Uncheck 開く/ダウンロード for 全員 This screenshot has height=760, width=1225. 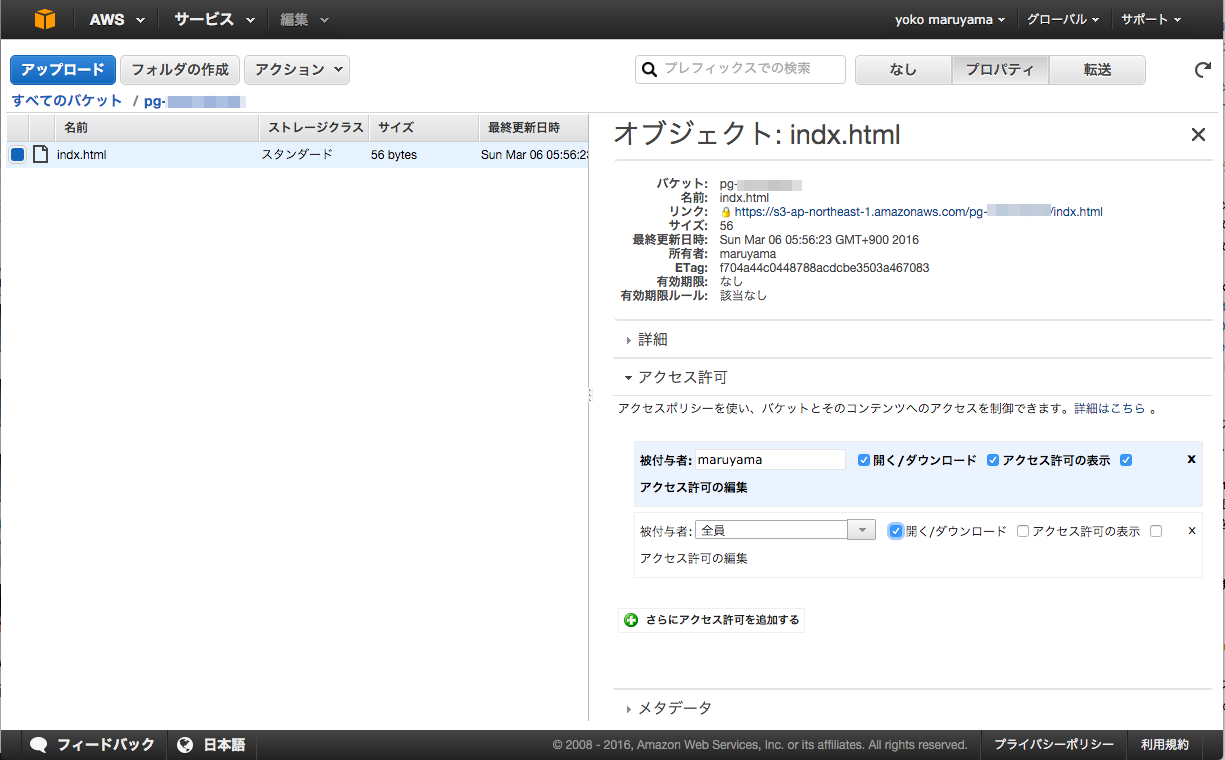(896, 531)
